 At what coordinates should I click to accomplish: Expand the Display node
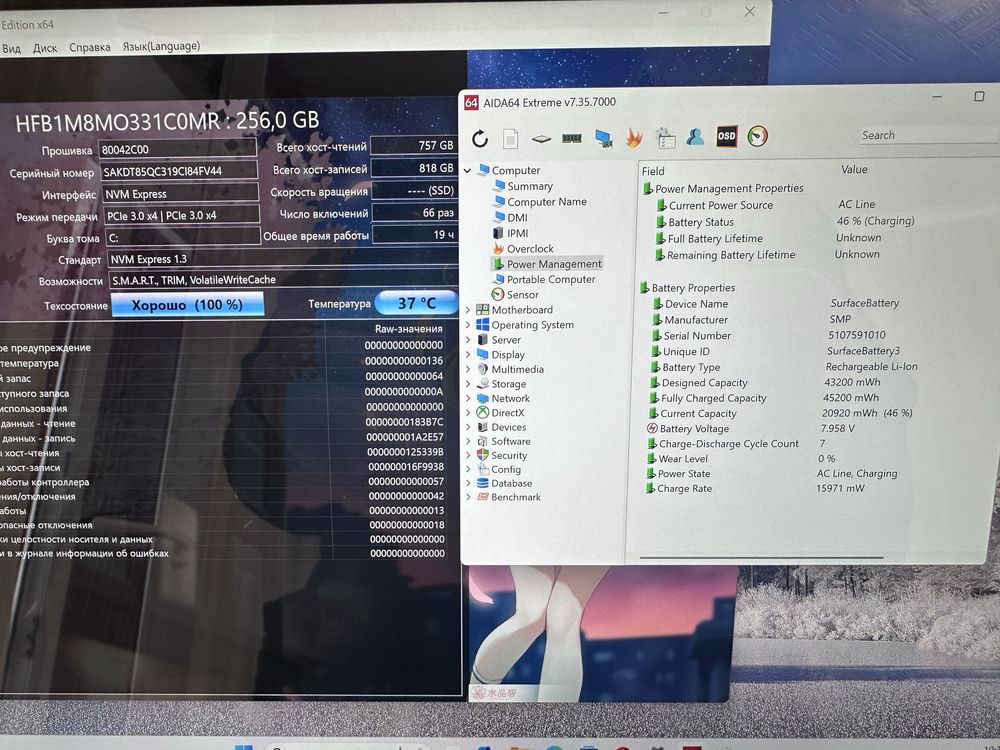click(x=467, y=355)
